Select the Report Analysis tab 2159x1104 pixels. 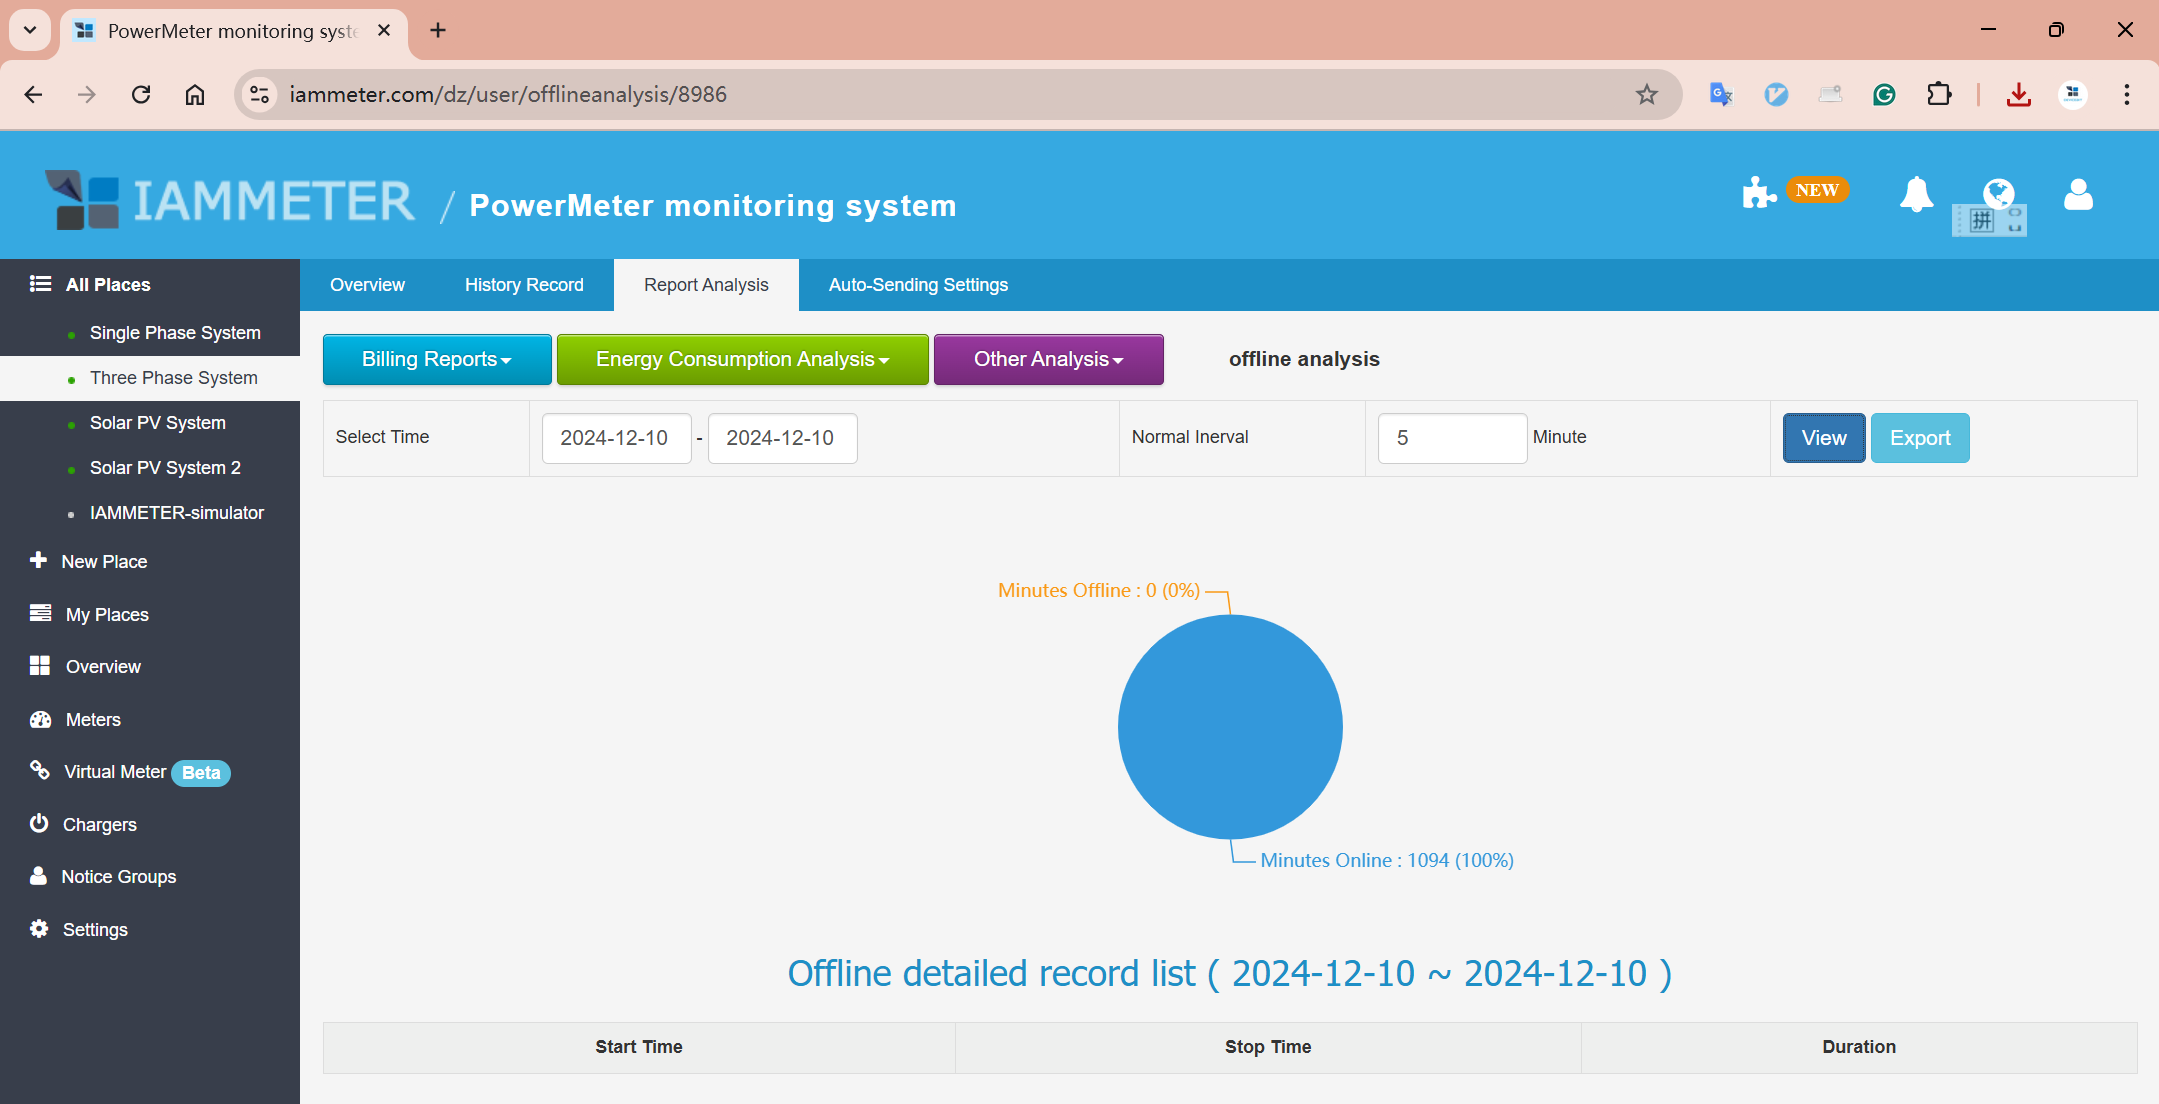click(706, 285)
